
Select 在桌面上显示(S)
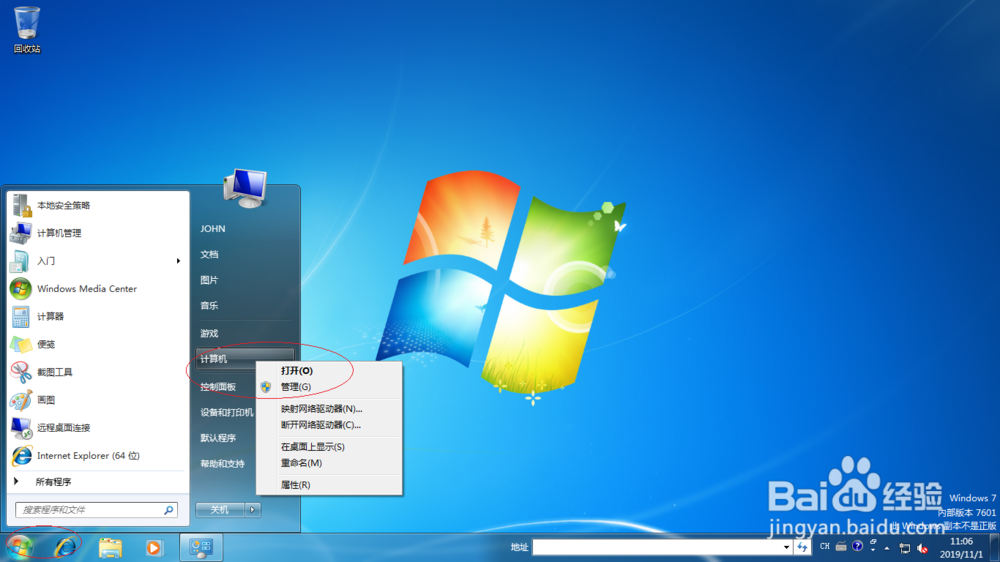click(329, 447)
